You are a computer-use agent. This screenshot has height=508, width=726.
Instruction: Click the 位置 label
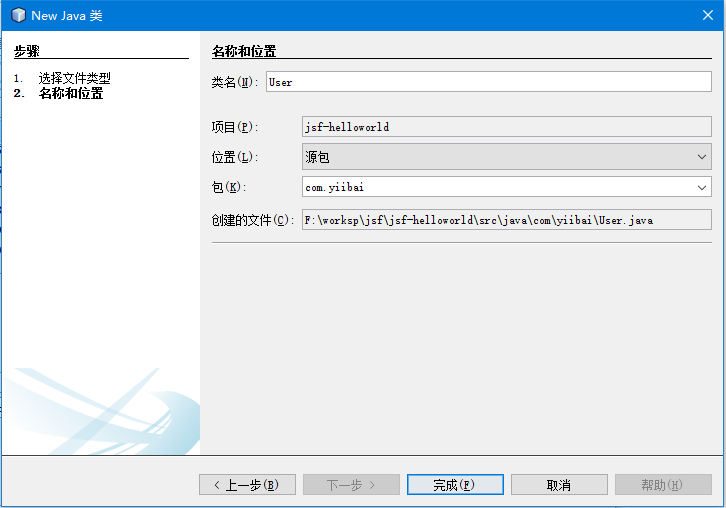(235, 157)
